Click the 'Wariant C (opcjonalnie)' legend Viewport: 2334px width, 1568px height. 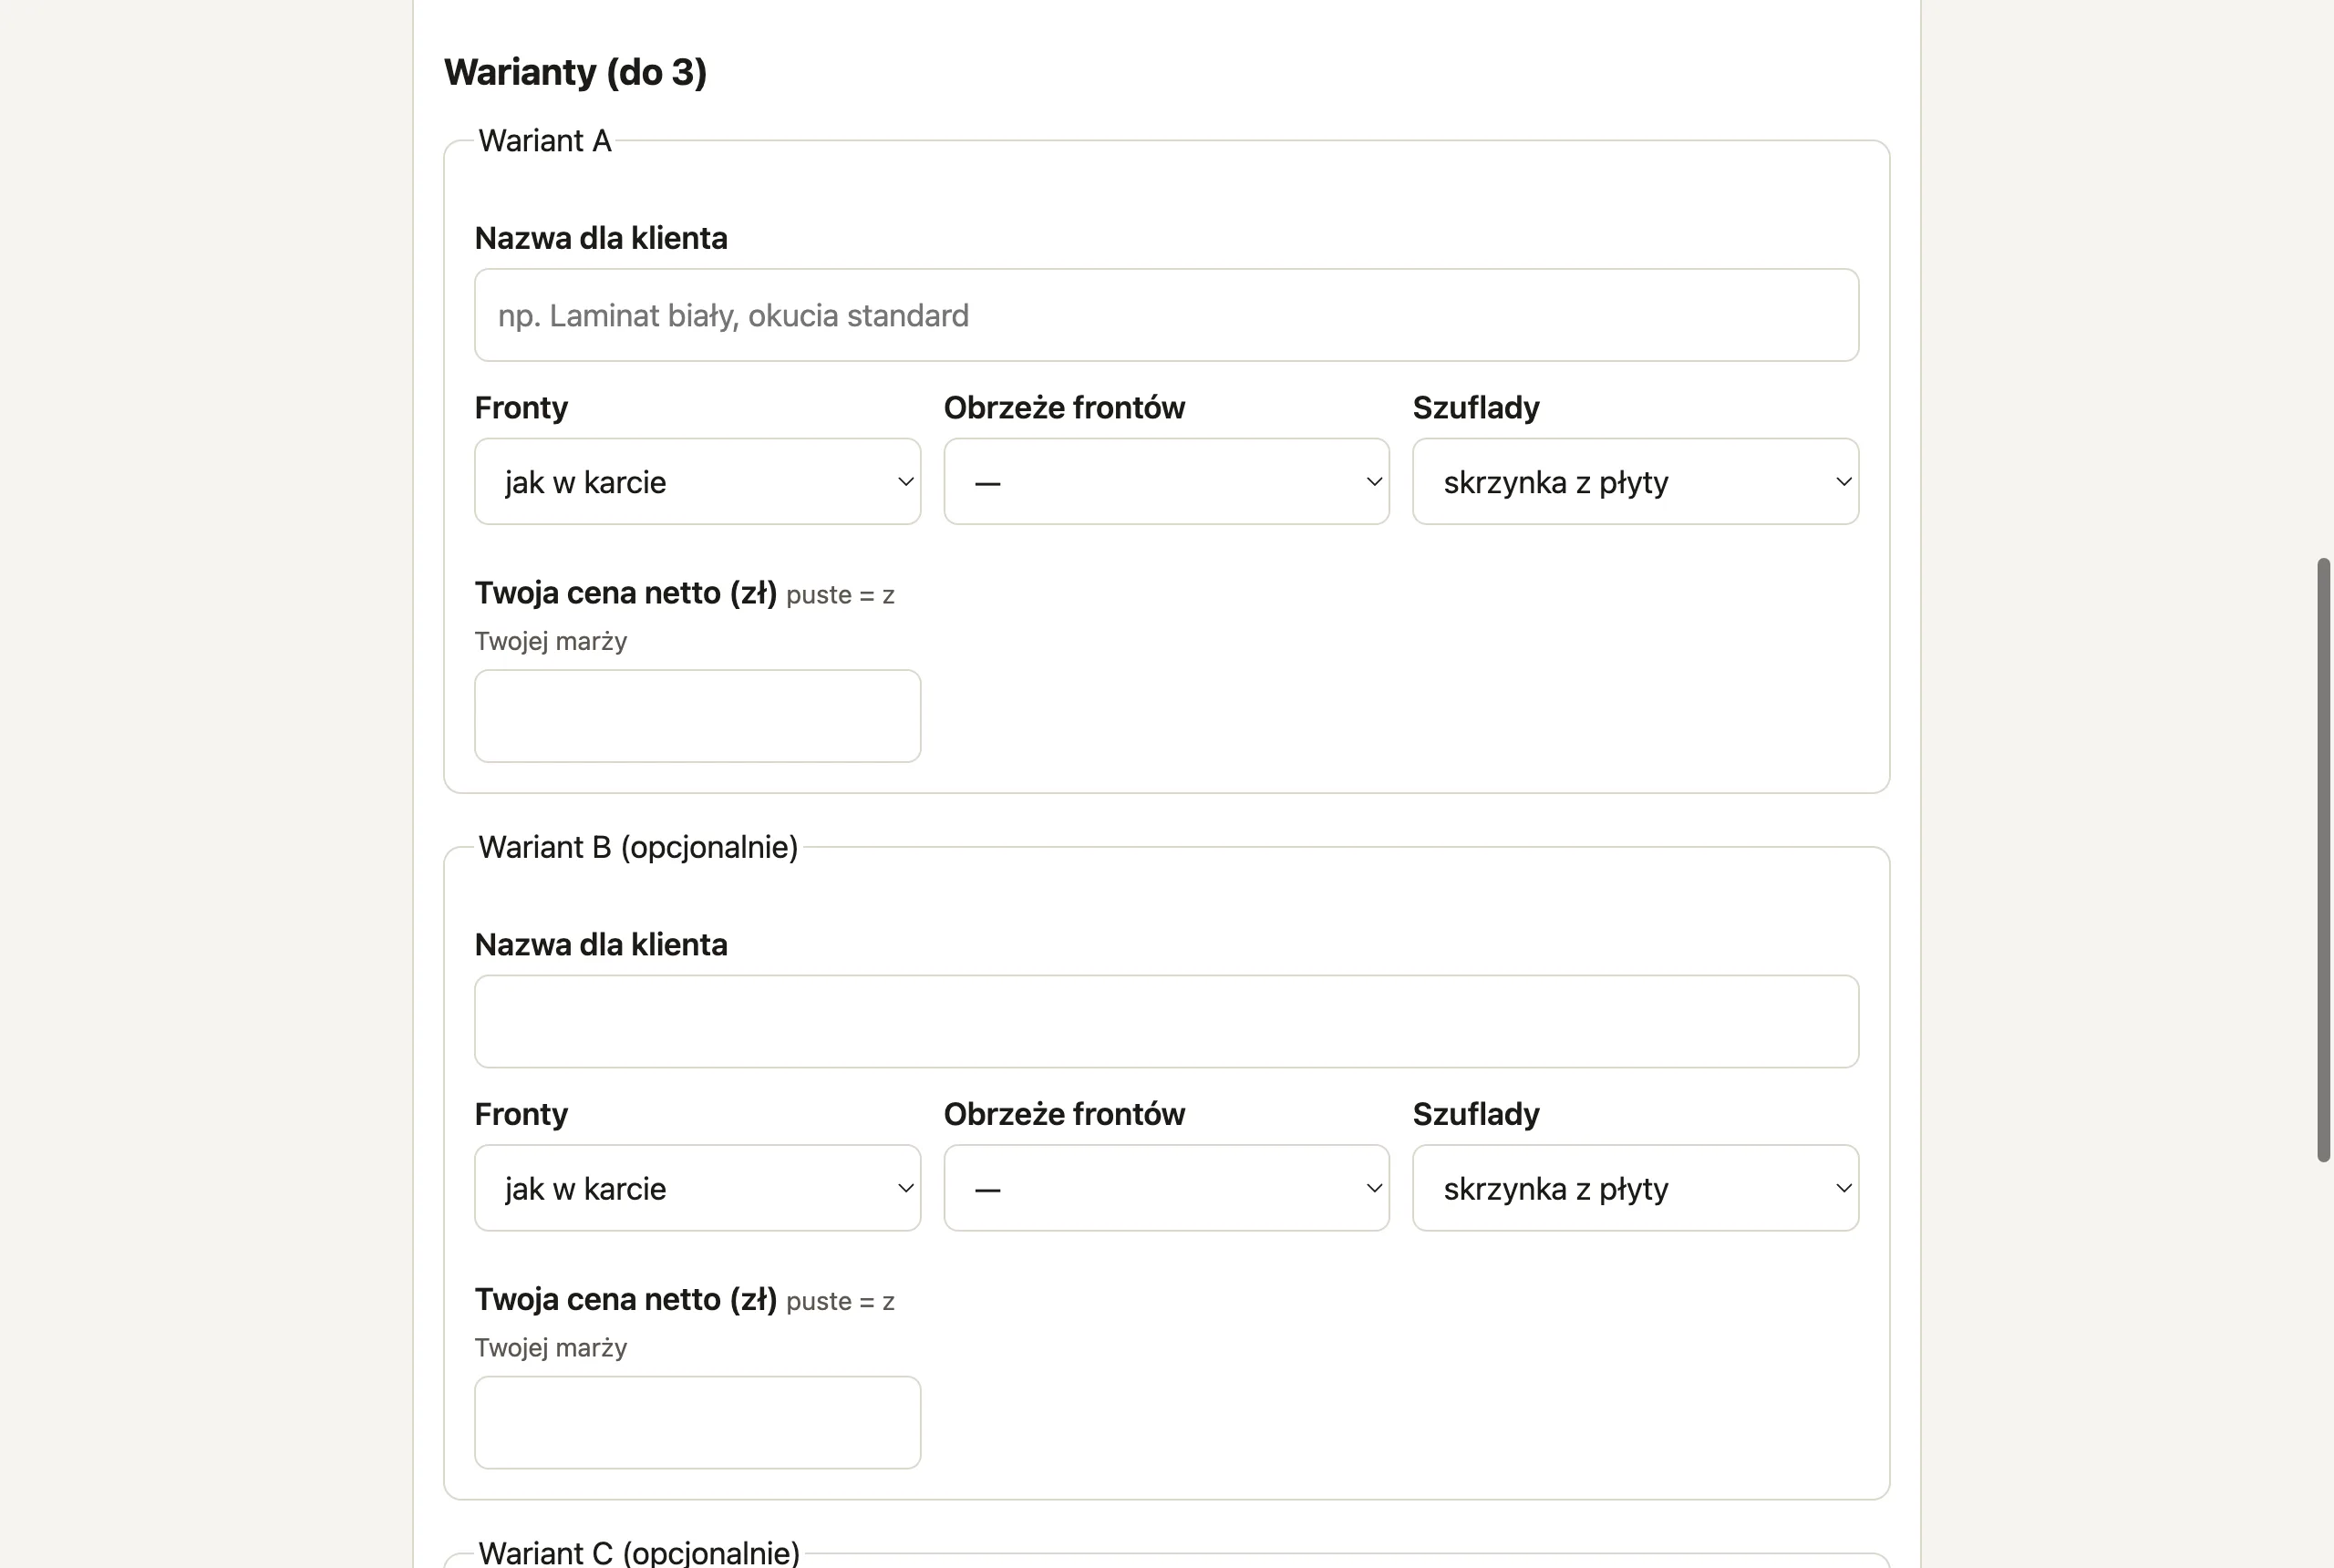pyautogui.click(x=639, y=1552)
